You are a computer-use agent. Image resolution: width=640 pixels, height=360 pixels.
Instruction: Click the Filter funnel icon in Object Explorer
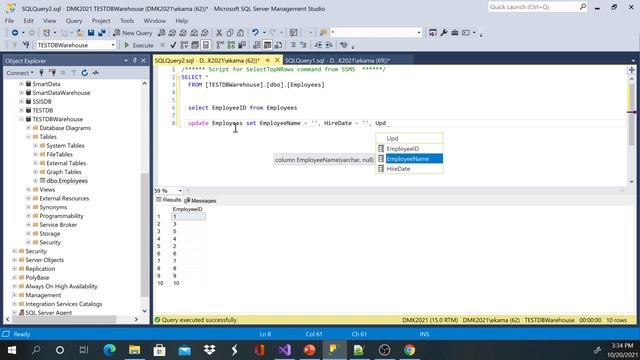(73, 73)
